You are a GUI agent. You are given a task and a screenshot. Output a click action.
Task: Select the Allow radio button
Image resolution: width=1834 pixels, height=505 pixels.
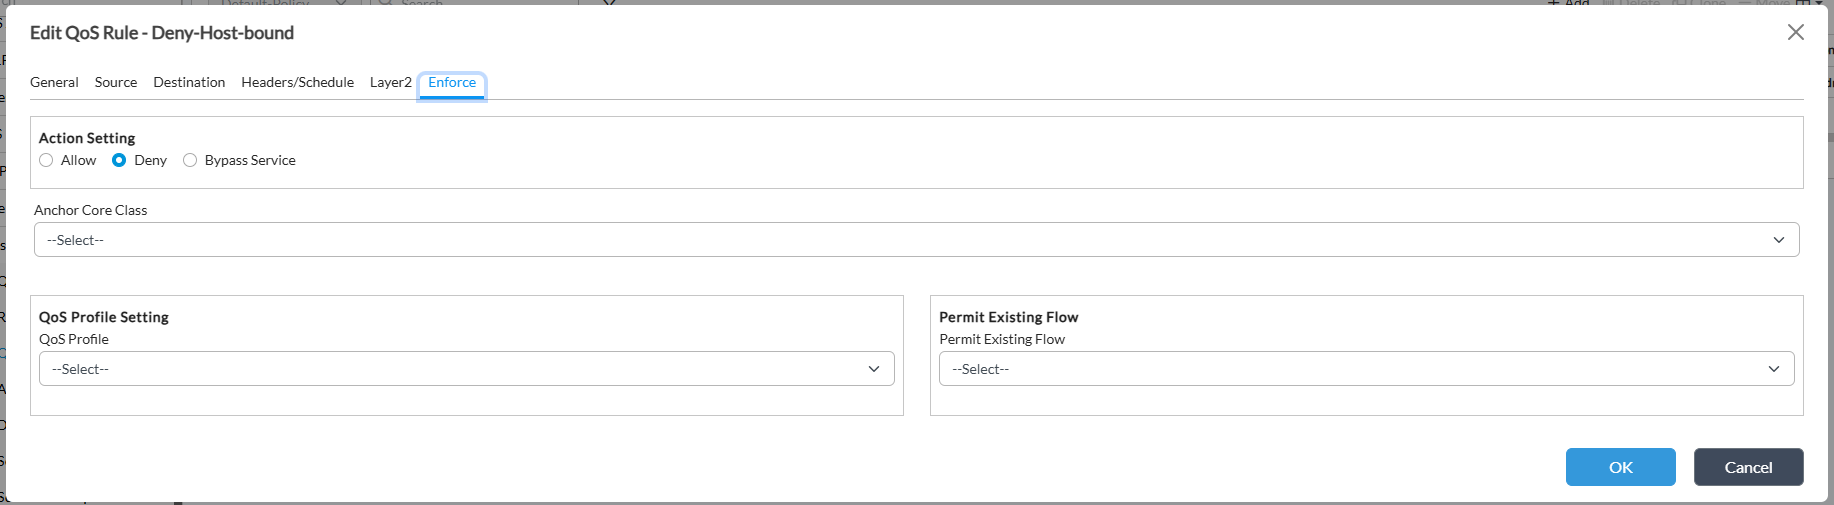[x=46, y=160]
